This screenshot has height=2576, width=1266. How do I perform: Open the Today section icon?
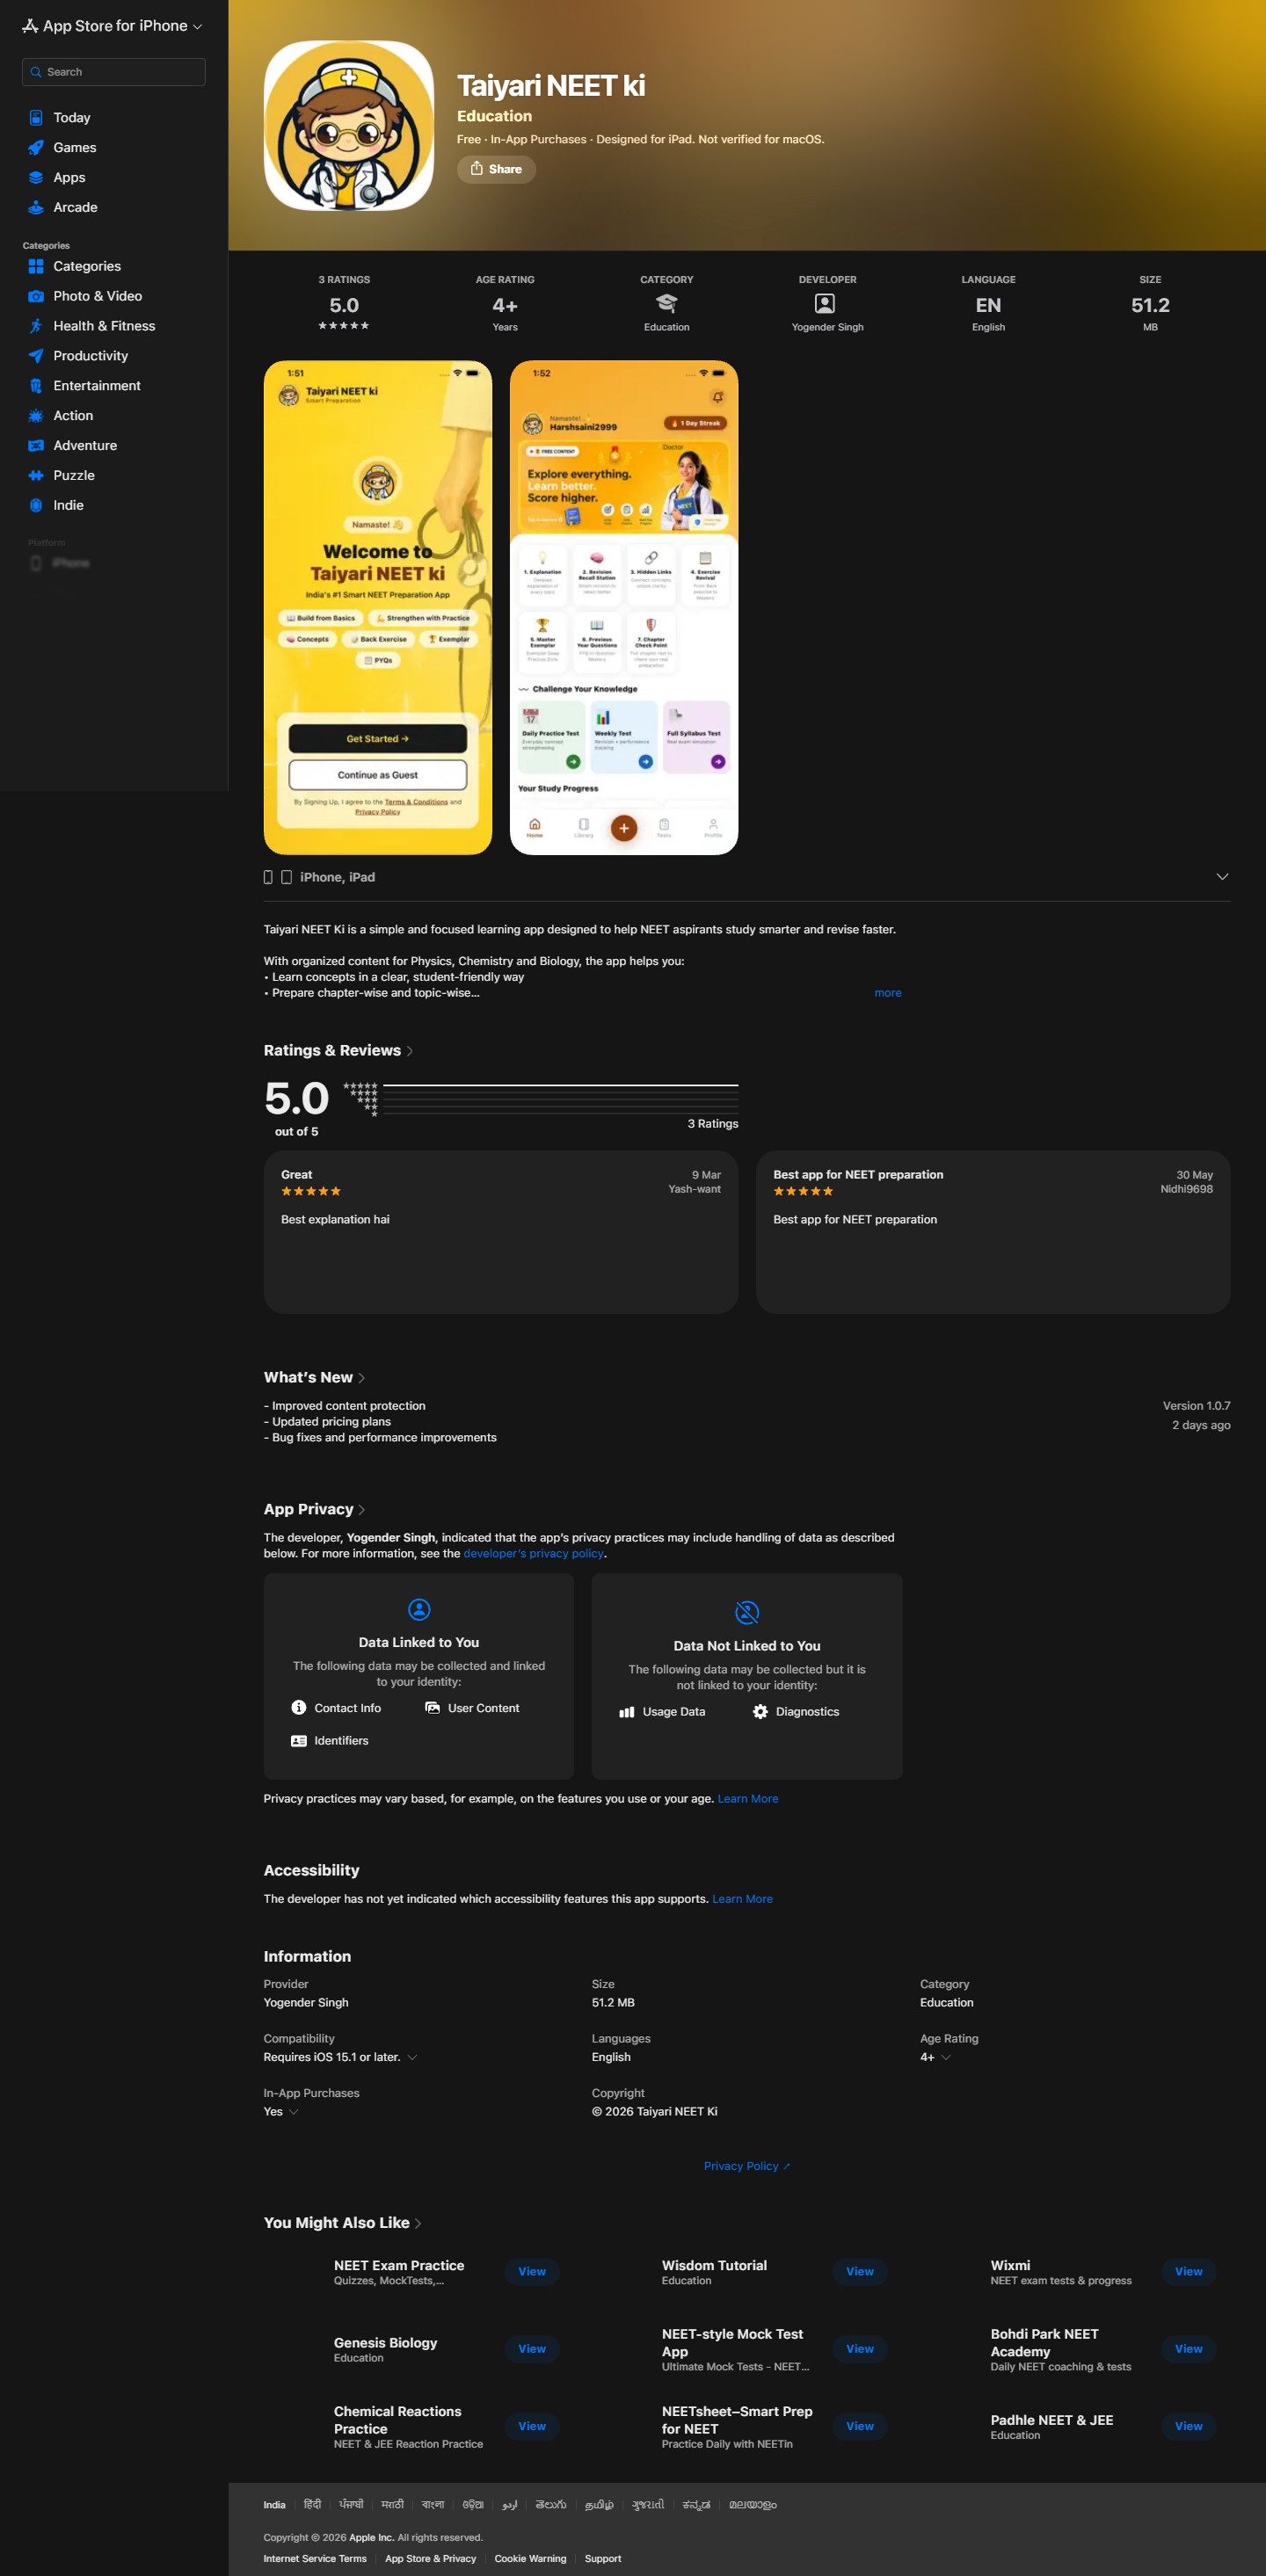[x=36, y=118]
